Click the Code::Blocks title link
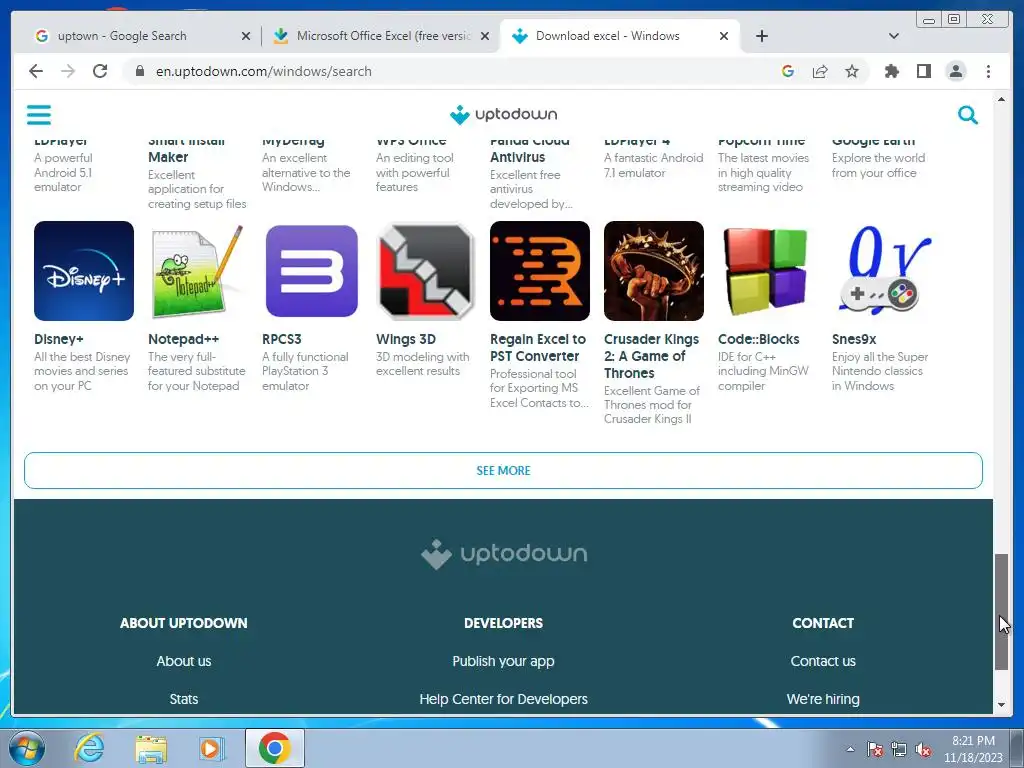Image resolution: width=1024 pixels, height=768 pixels. [759, 339]
